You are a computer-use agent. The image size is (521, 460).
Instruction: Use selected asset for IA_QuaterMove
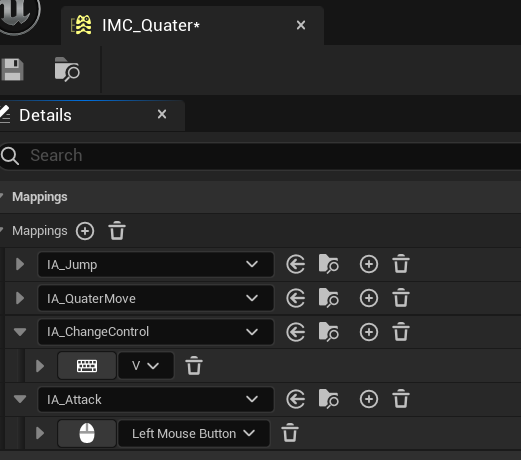[295, 298]
